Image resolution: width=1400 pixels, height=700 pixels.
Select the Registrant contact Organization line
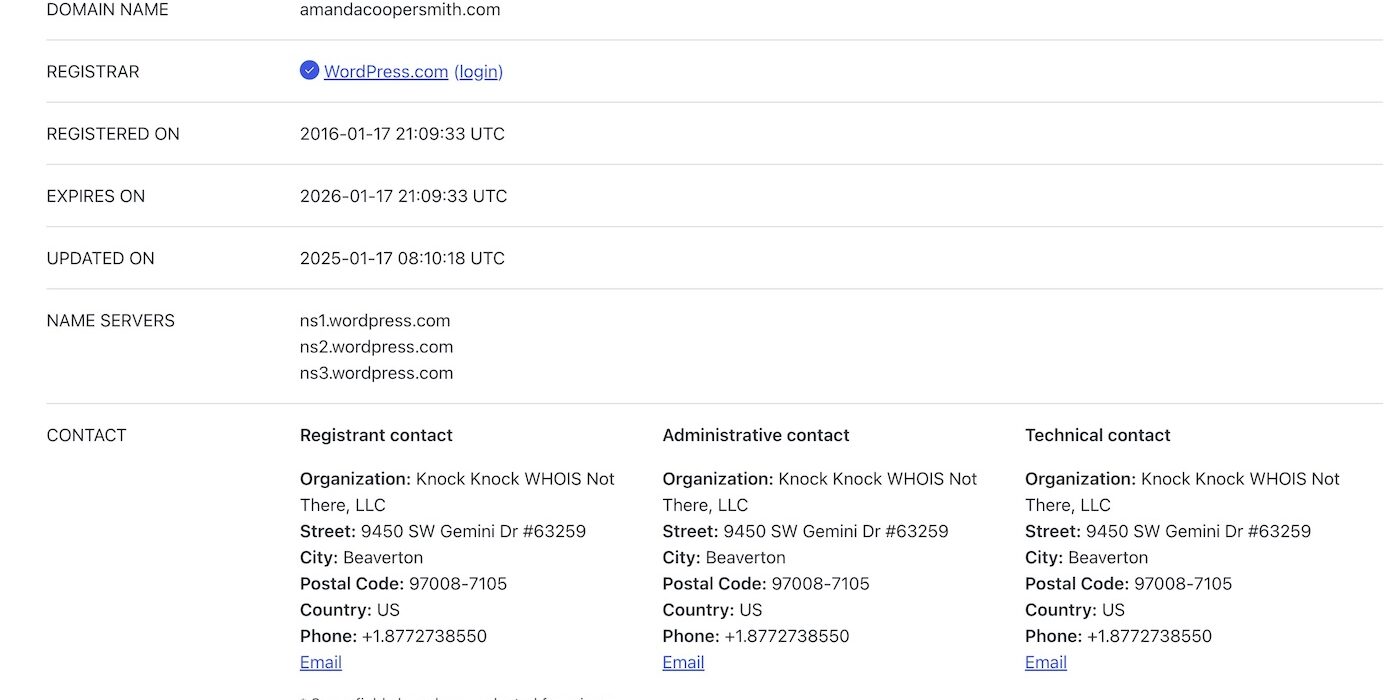[457, 492]
